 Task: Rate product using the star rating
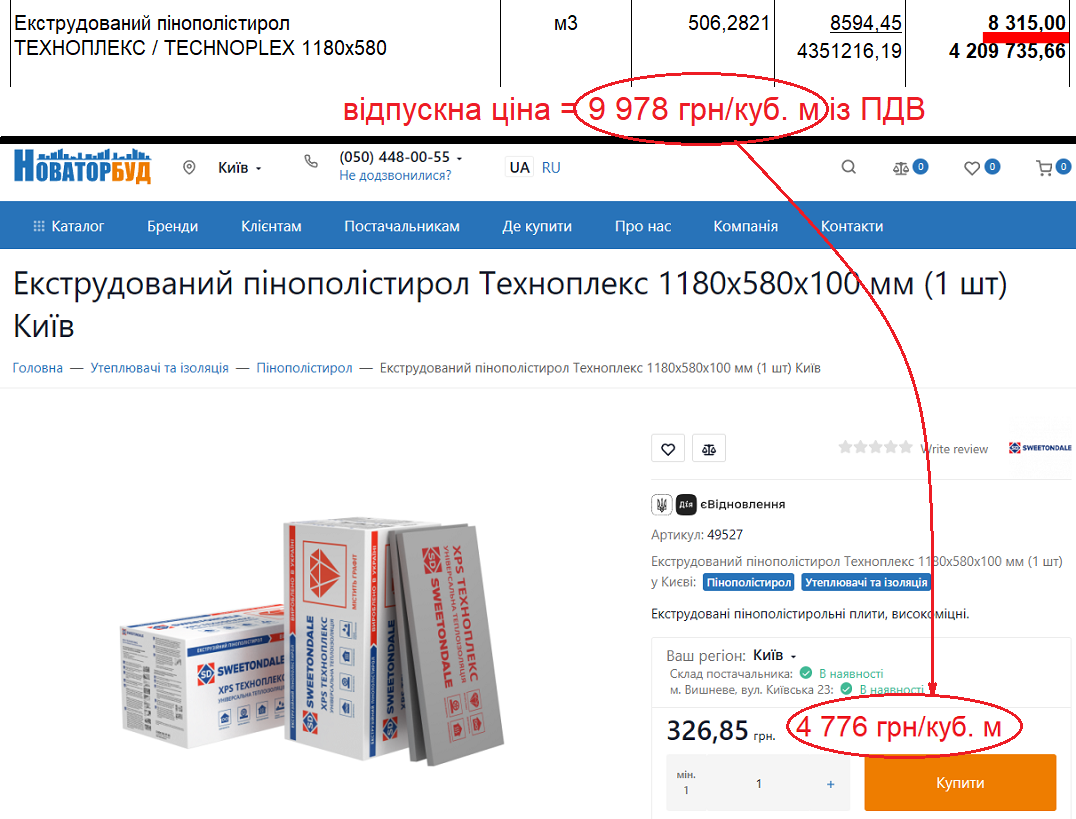[x=875, y=448]
